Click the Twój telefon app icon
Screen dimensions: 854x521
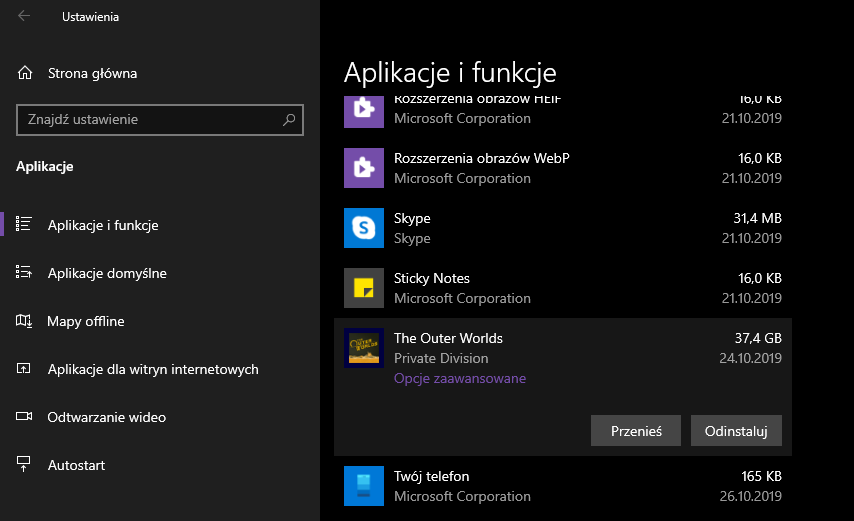[x=364, y=486]
